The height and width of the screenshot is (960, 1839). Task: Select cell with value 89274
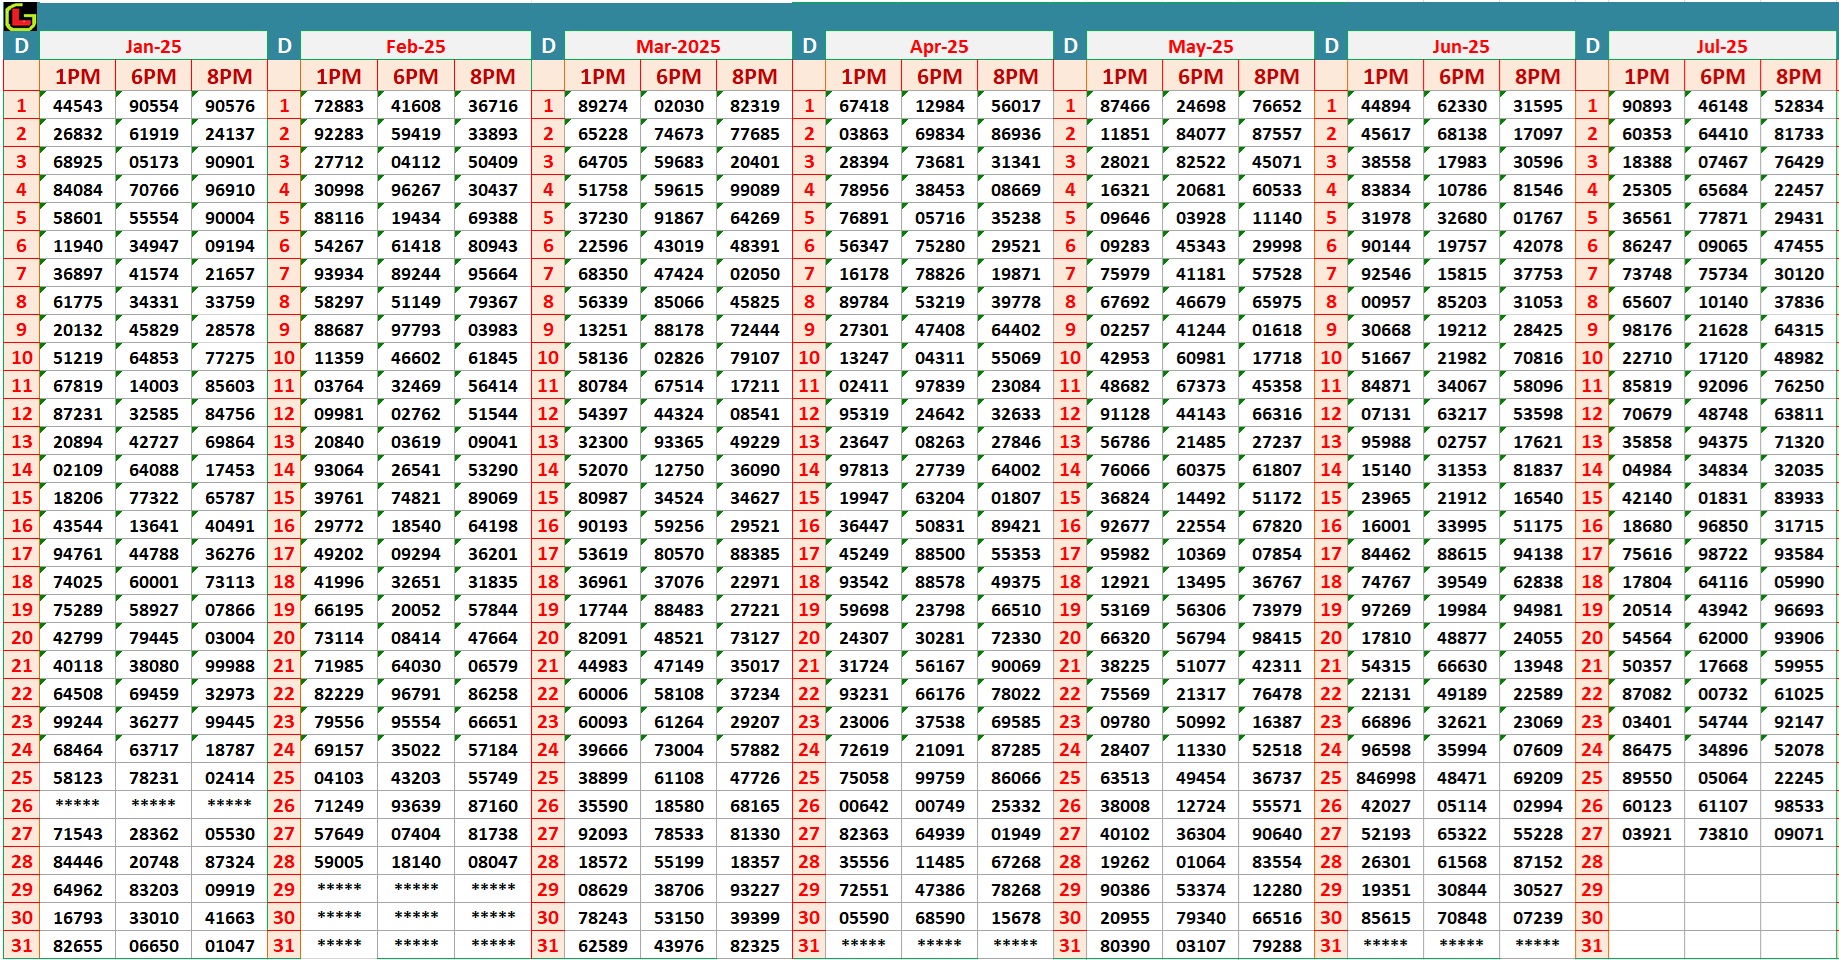(603, 106)
